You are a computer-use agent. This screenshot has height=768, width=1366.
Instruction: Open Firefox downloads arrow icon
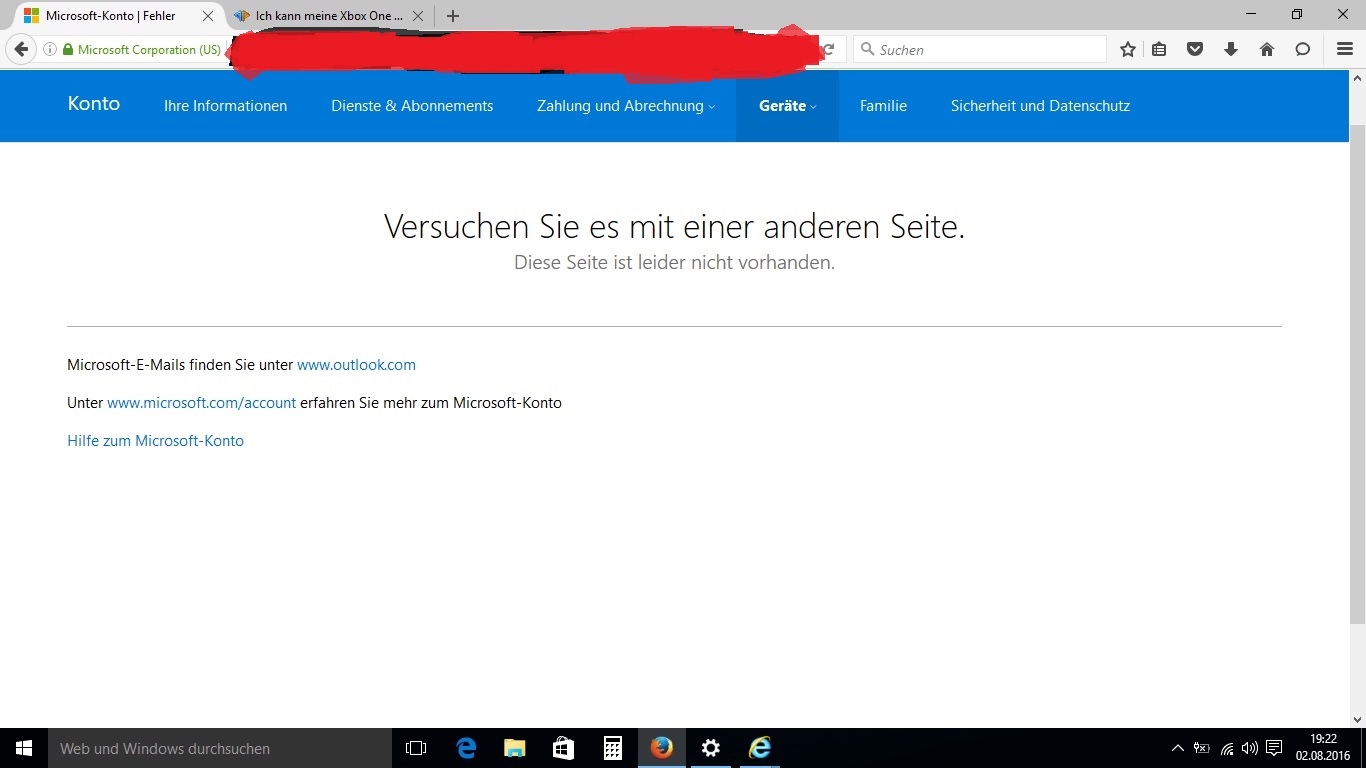(x=1231, y=49)
